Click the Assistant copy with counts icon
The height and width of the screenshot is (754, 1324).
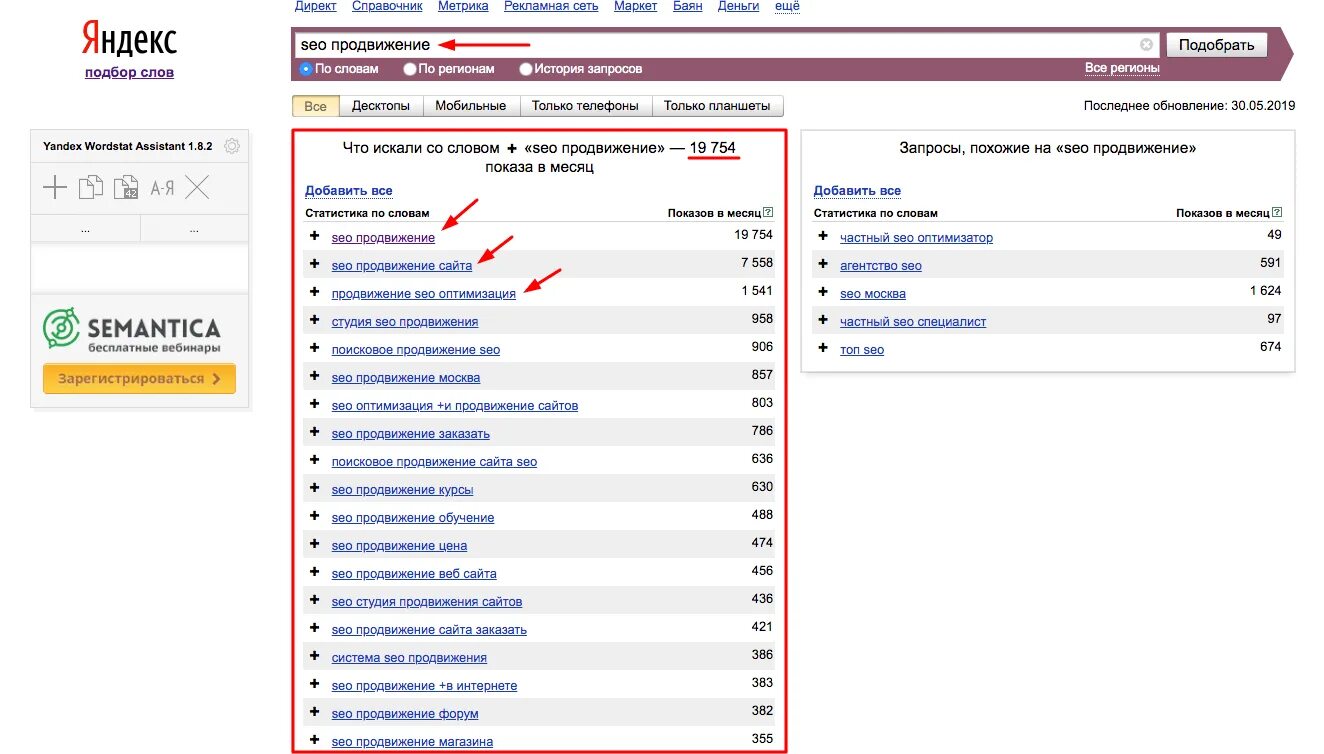pos(127,187)
